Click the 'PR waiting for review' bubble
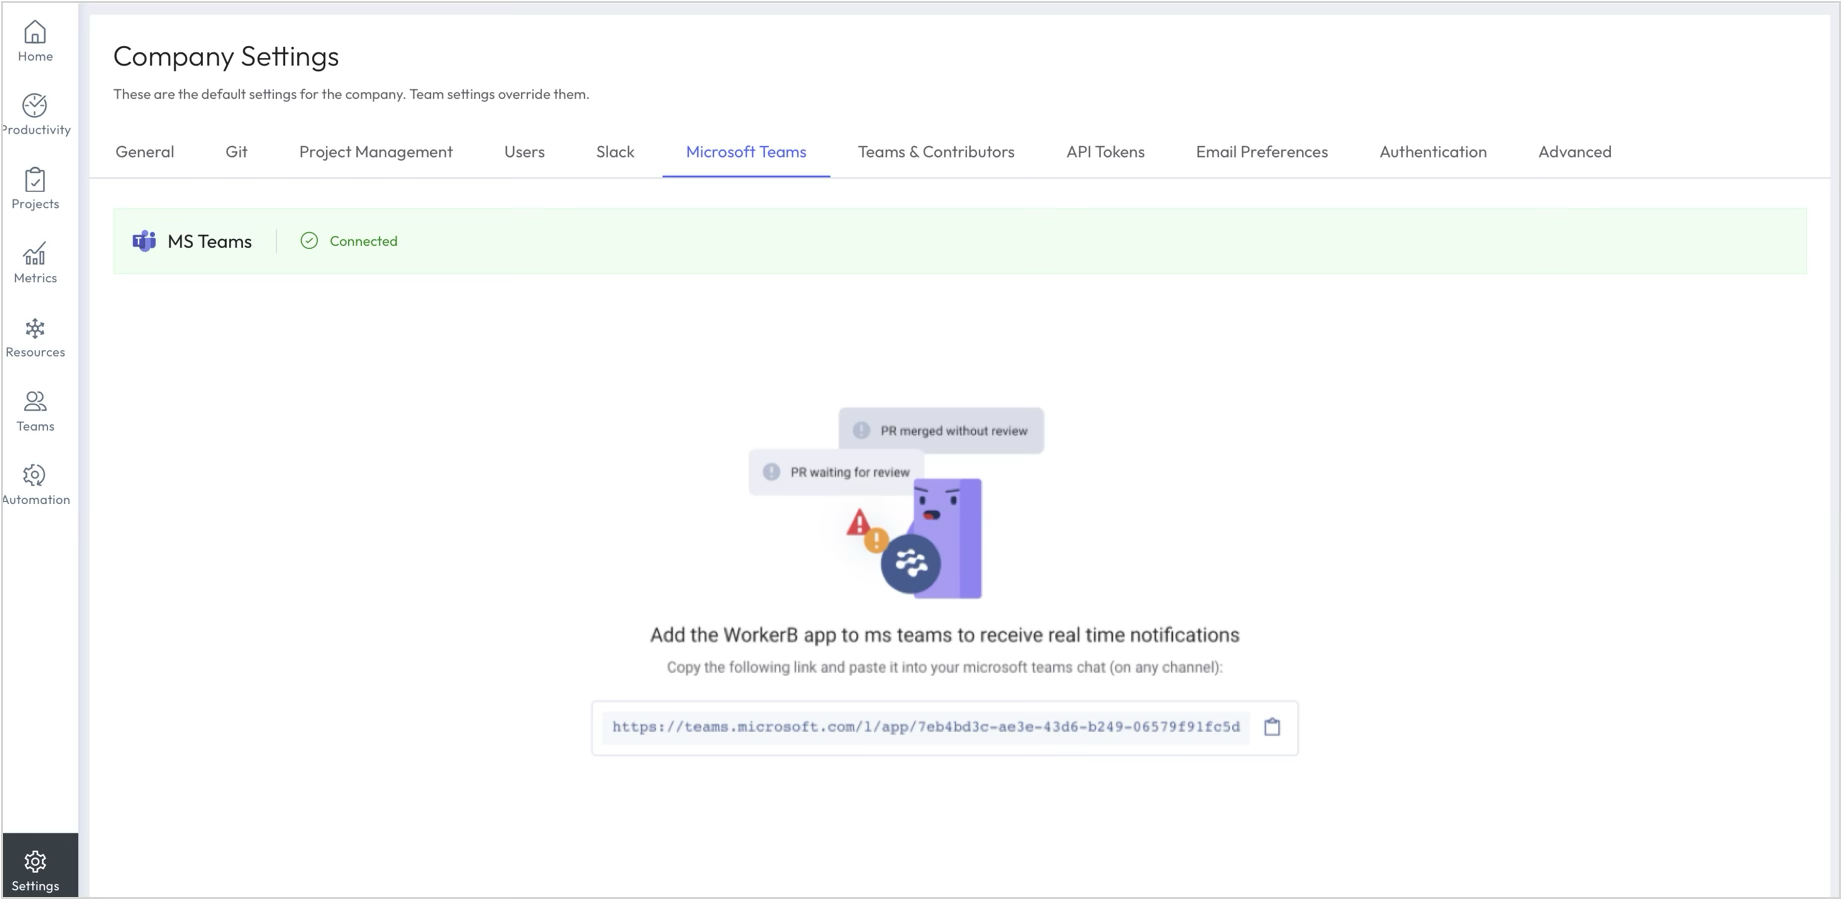Viewport: 1842px width, 900px height. (836, 472)
